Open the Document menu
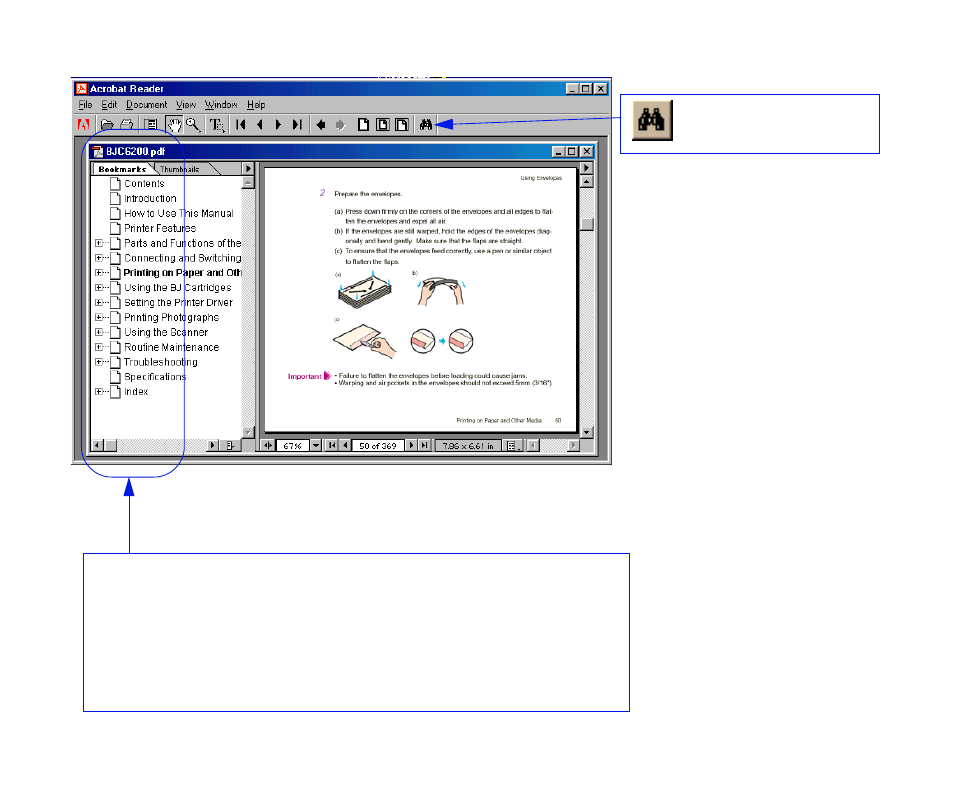This screenshot has width=954, height=801. 147,105
